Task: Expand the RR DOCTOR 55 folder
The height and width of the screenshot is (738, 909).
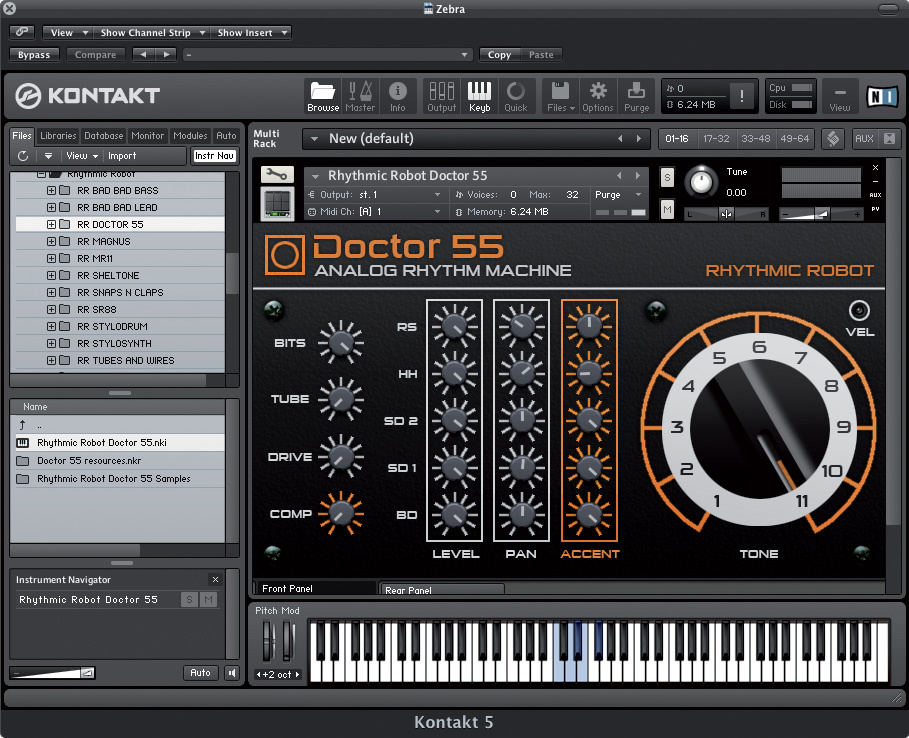Action: 51,224
